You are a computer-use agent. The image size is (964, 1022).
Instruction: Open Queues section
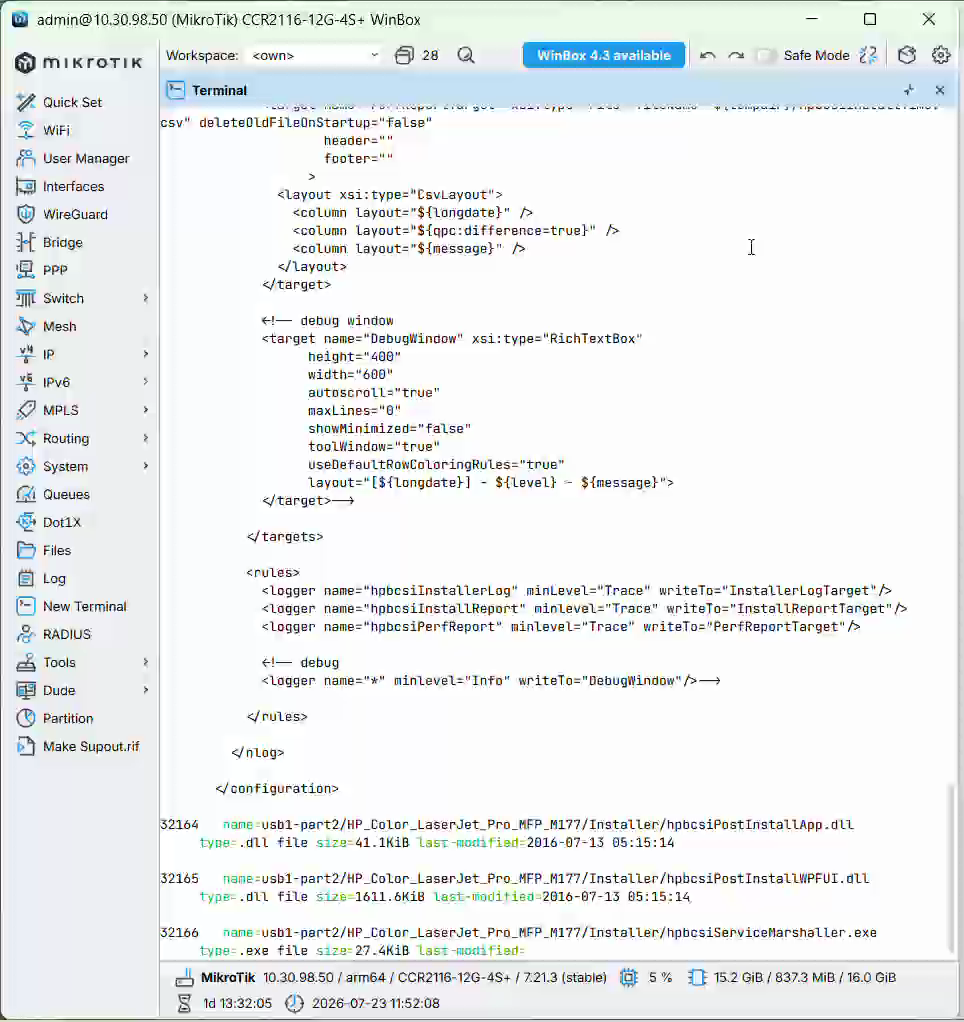coord(66,495)
